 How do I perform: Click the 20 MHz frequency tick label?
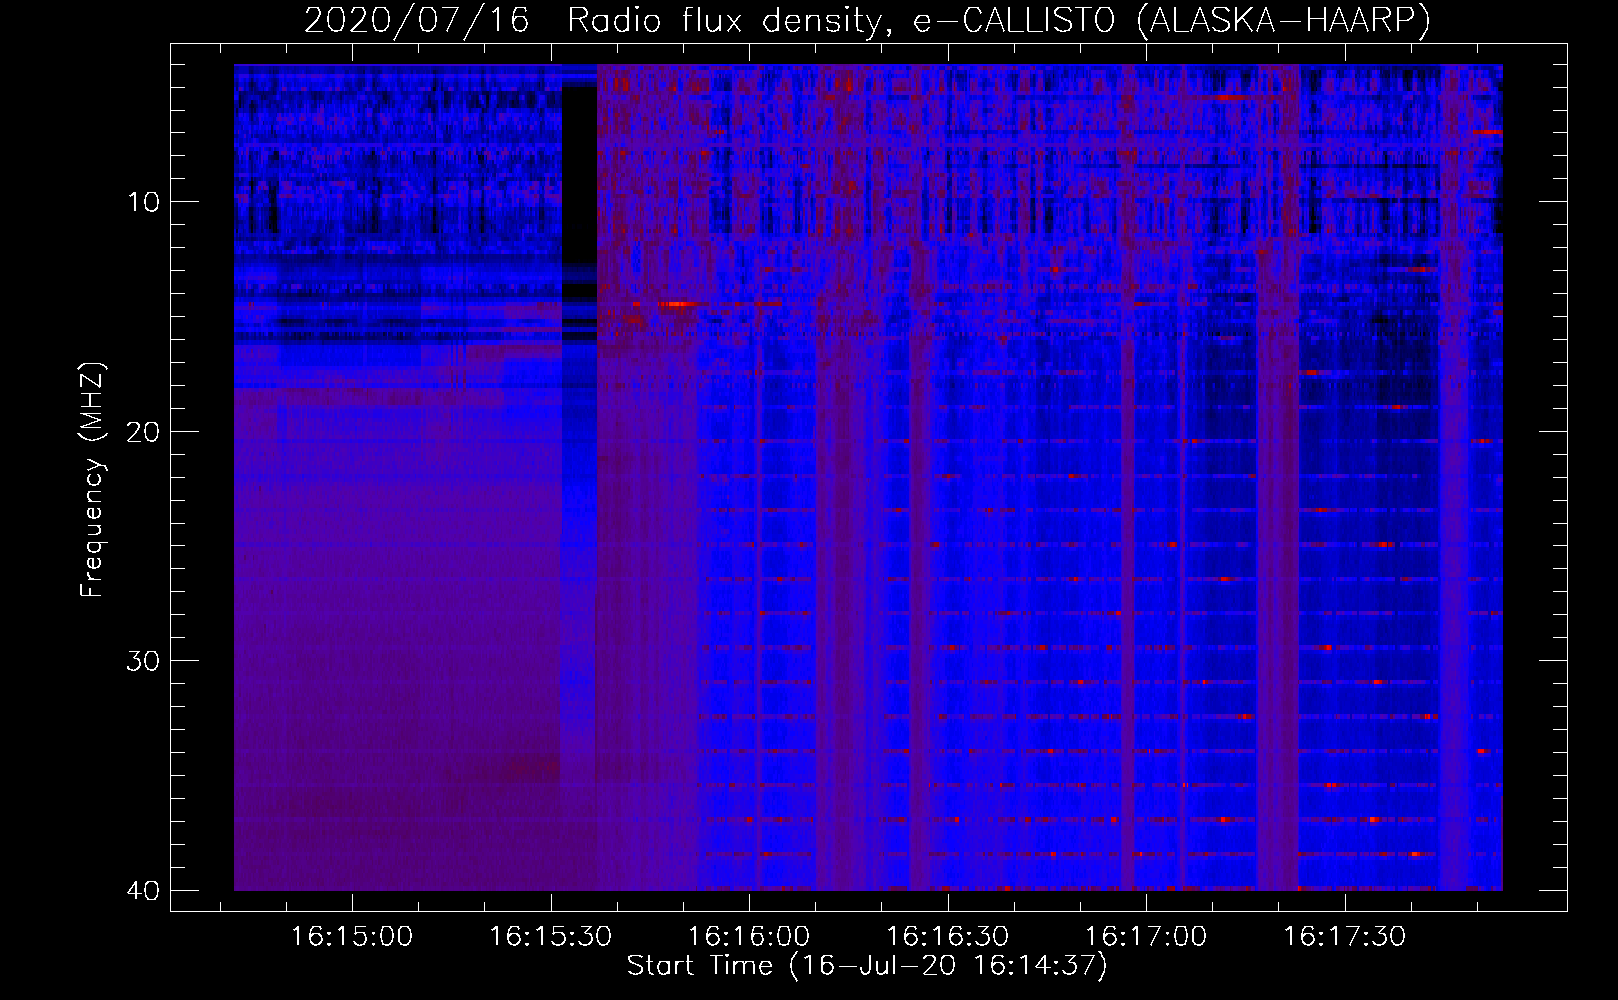click(144, 431)
